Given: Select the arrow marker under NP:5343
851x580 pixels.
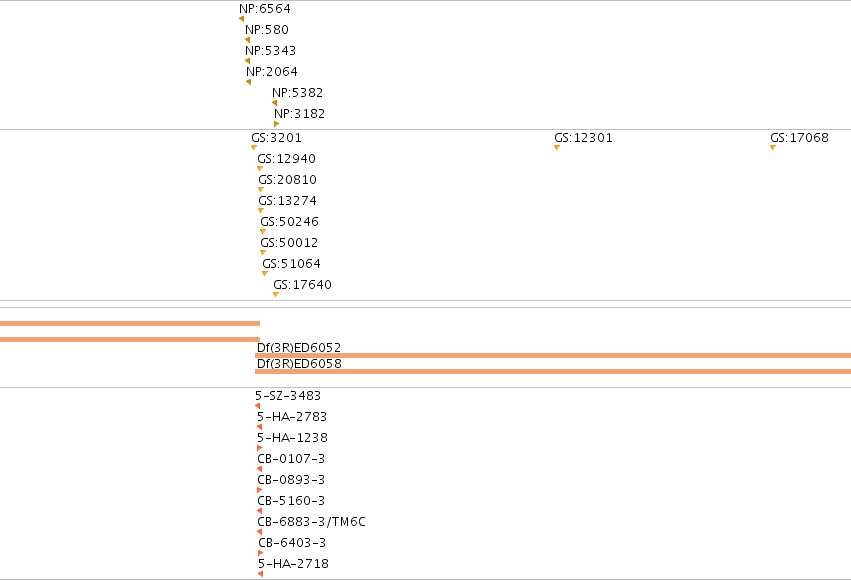Looking at the screenshot, I should 247,61.
